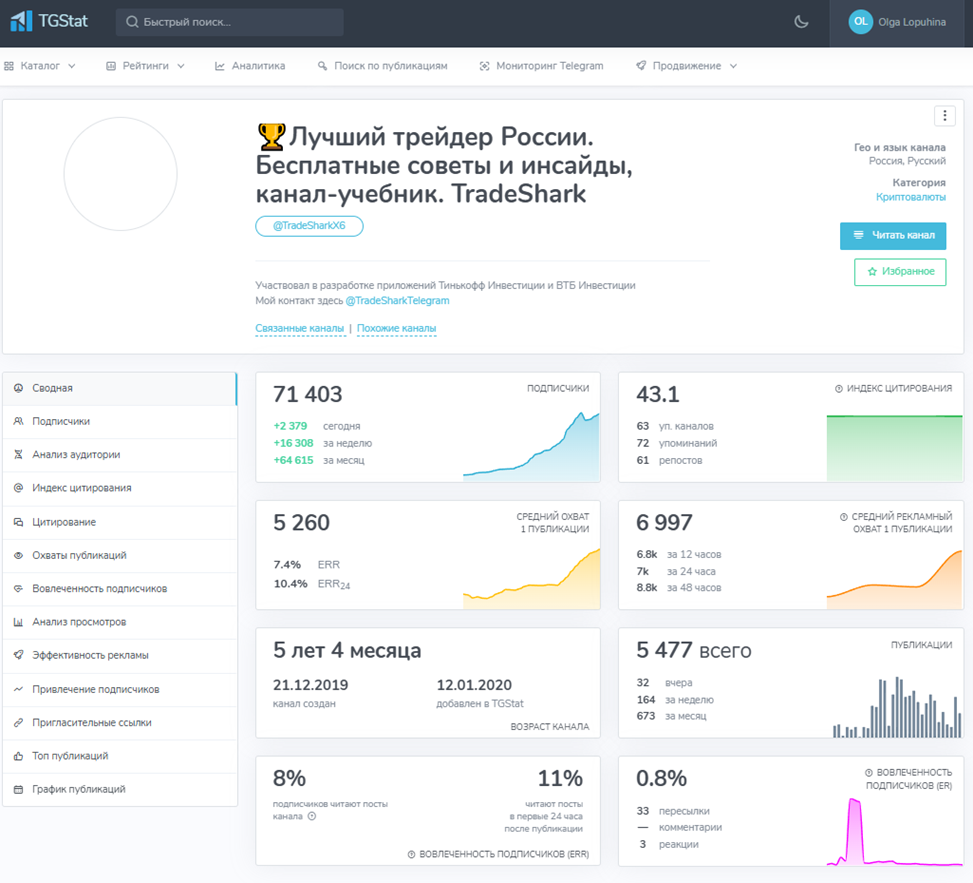Focus the Быстрый поиск search field
The image size is (973, 883).
coord(230,22)
